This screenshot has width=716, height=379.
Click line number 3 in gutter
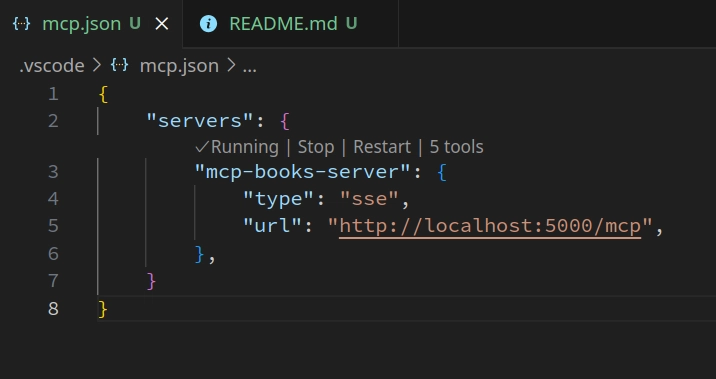coord(53,172)
